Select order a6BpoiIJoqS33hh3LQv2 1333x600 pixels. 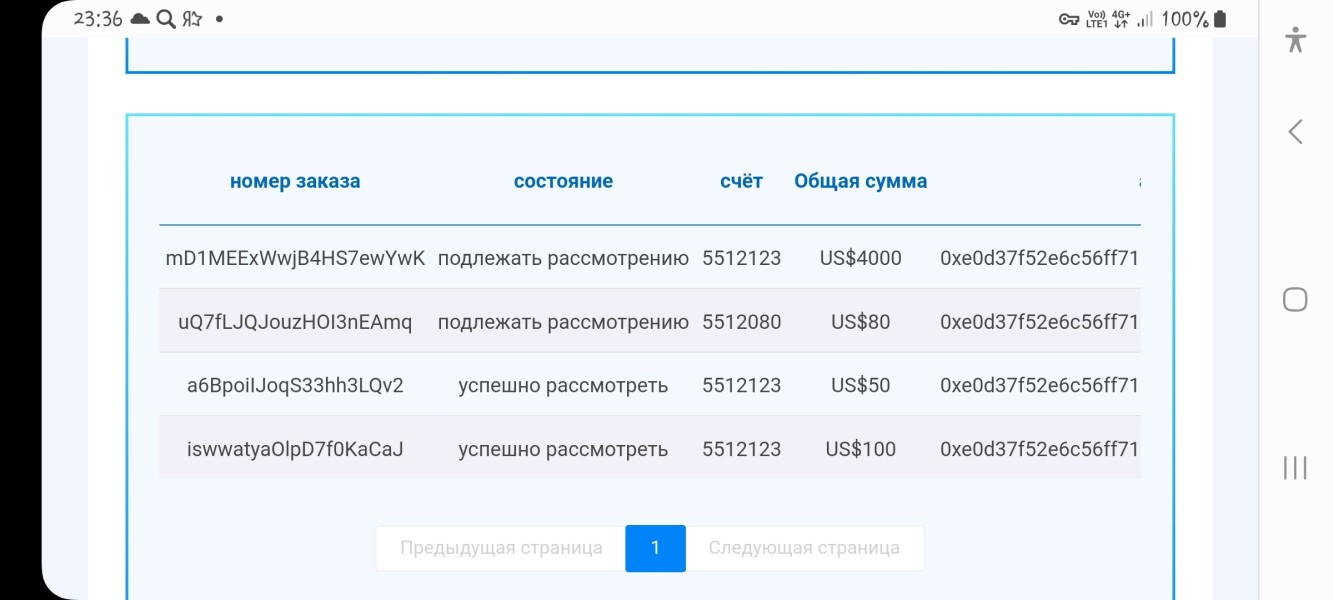tap(295, 385)
